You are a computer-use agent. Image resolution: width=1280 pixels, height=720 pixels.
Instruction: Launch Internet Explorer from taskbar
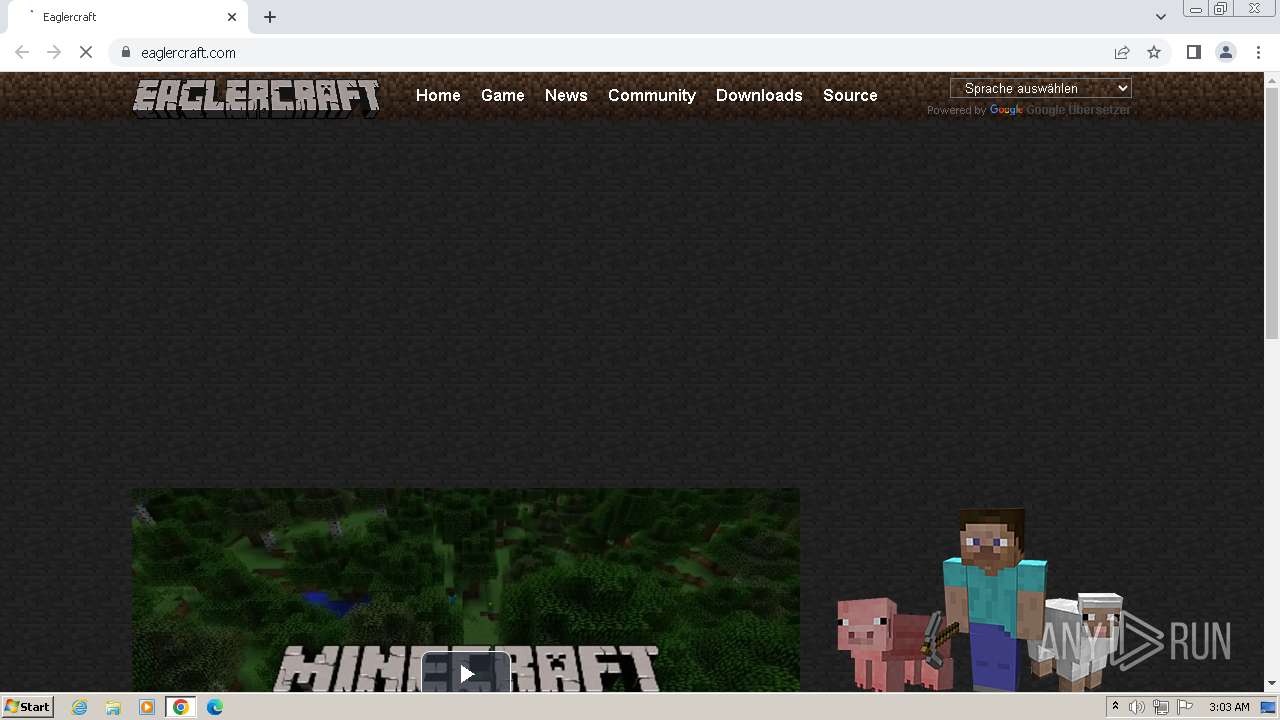click(x=80, y=707)
